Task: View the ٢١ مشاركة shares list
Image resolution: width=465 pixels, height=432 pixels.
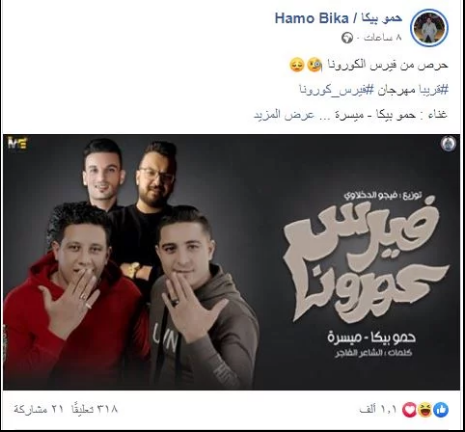Action: [x=38, y=409]
